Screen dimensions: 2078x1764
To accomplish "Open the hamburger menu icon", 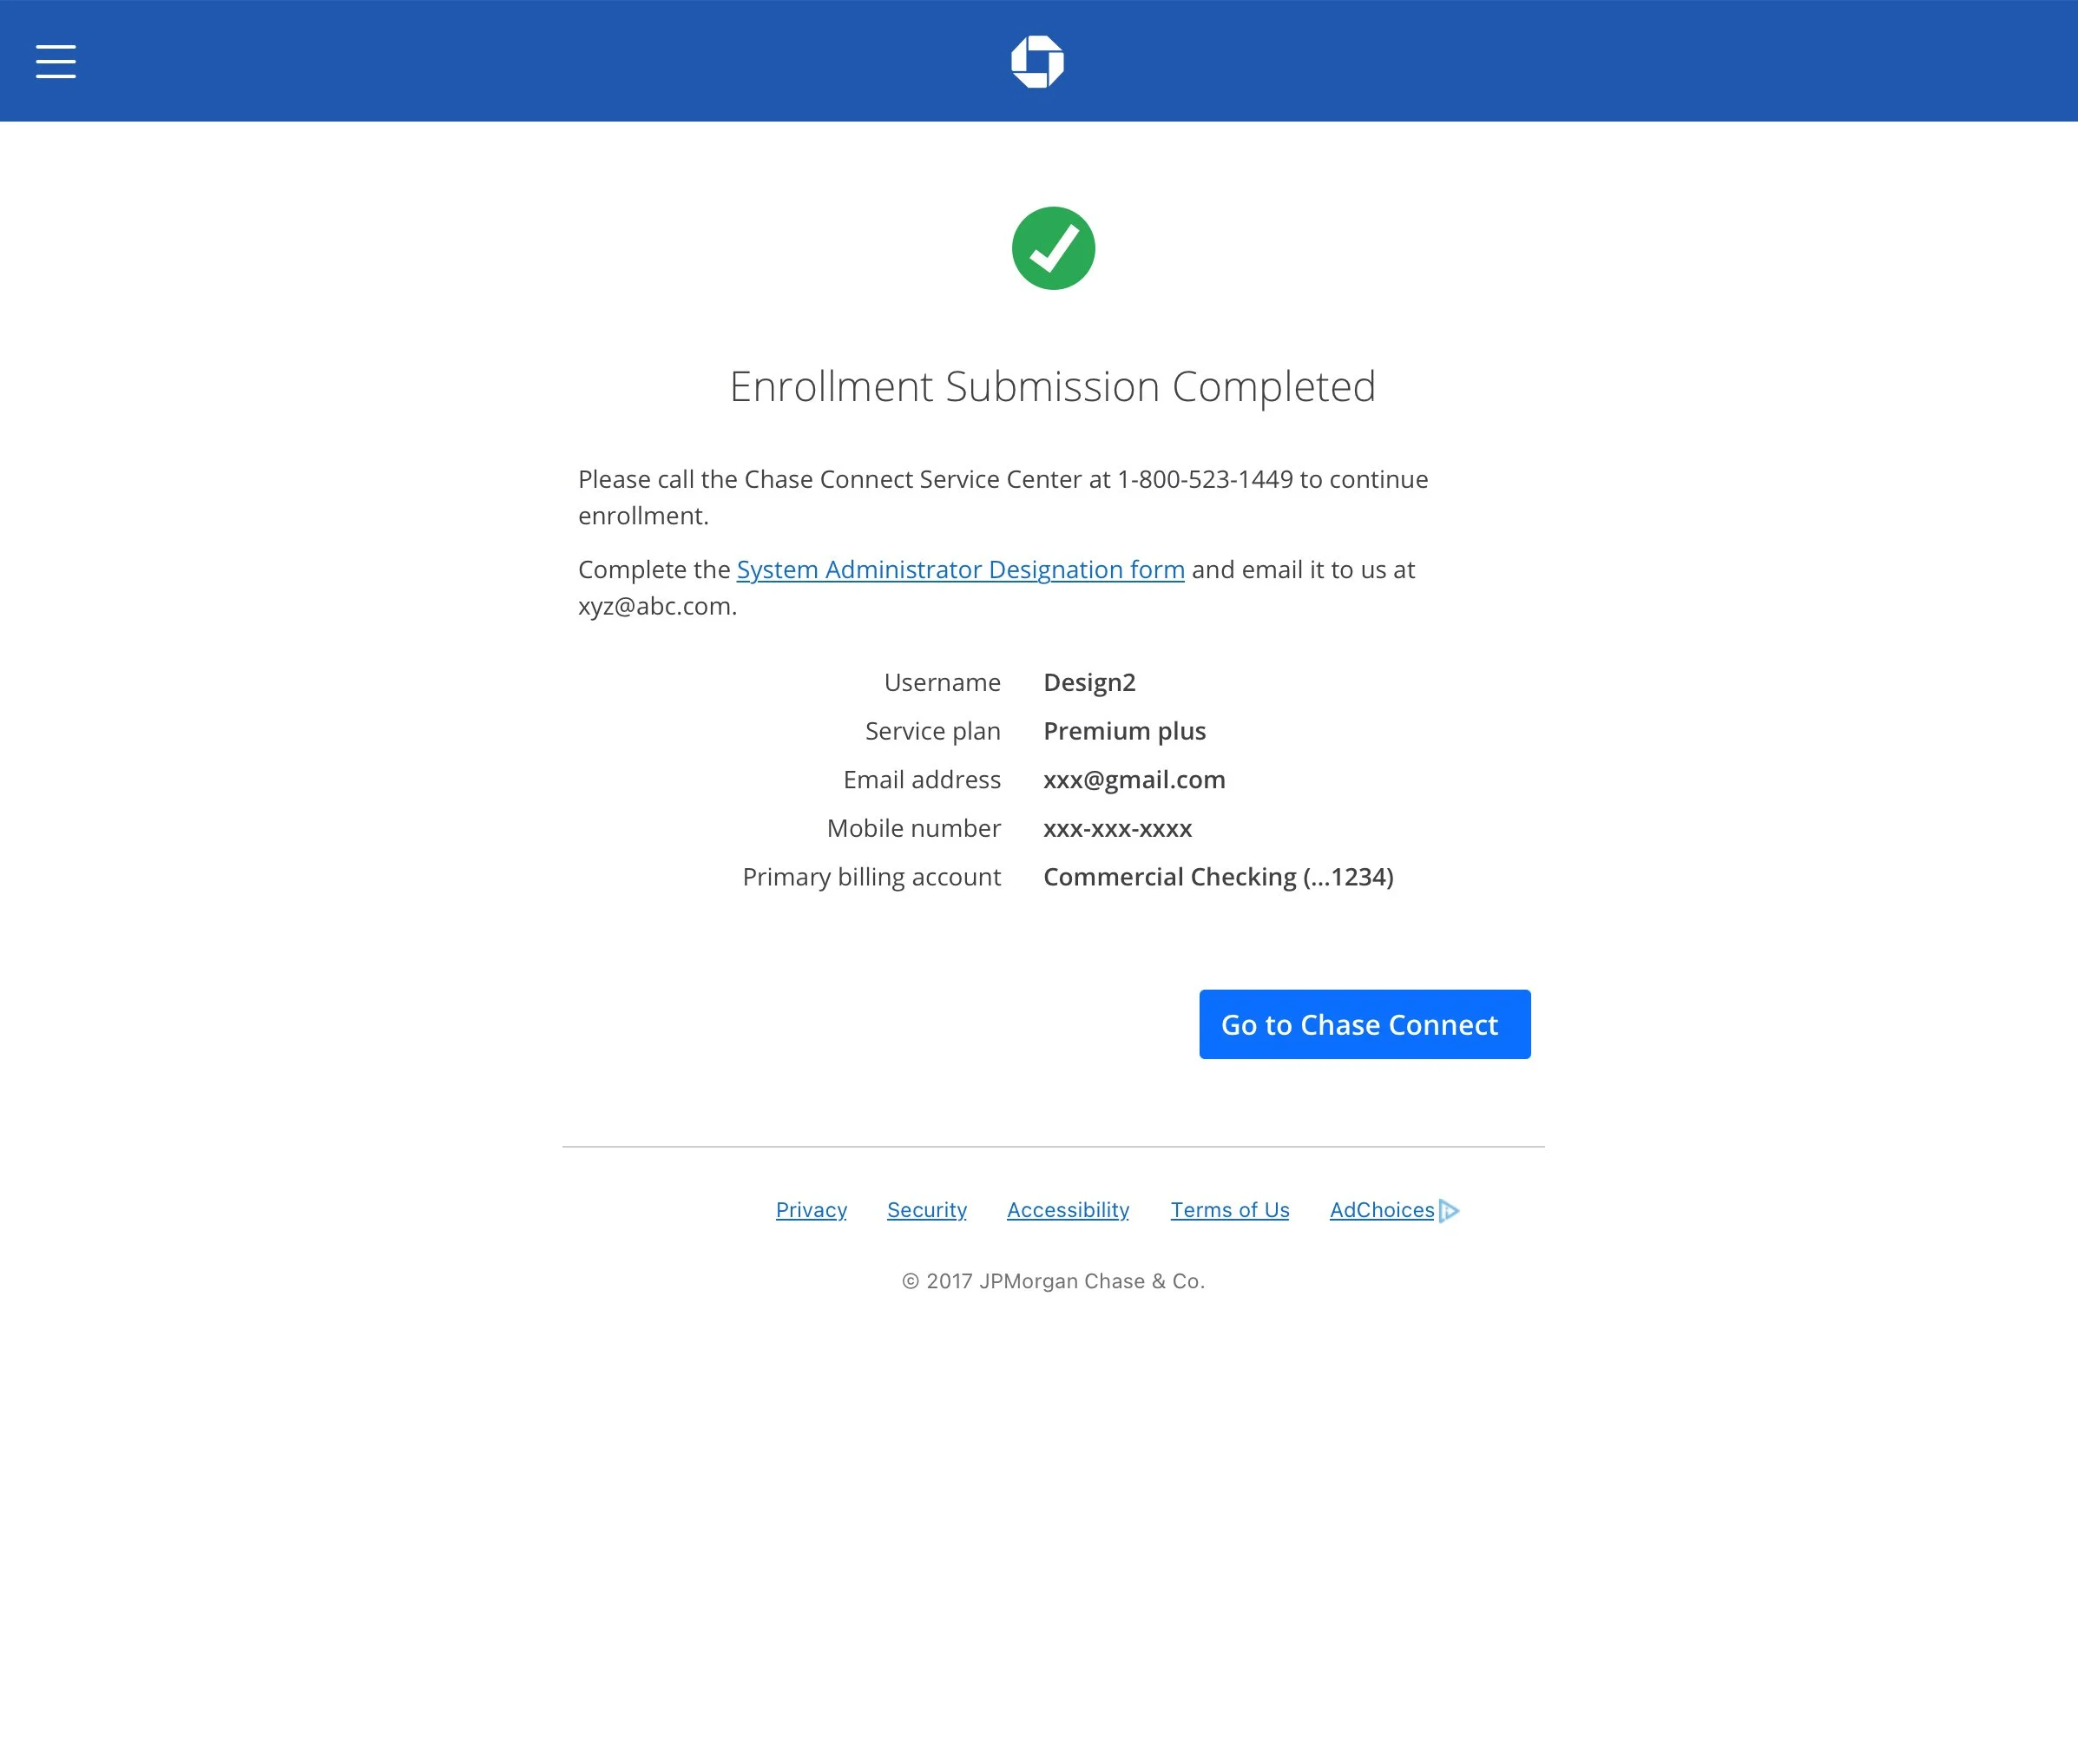I will click(56, 61).
